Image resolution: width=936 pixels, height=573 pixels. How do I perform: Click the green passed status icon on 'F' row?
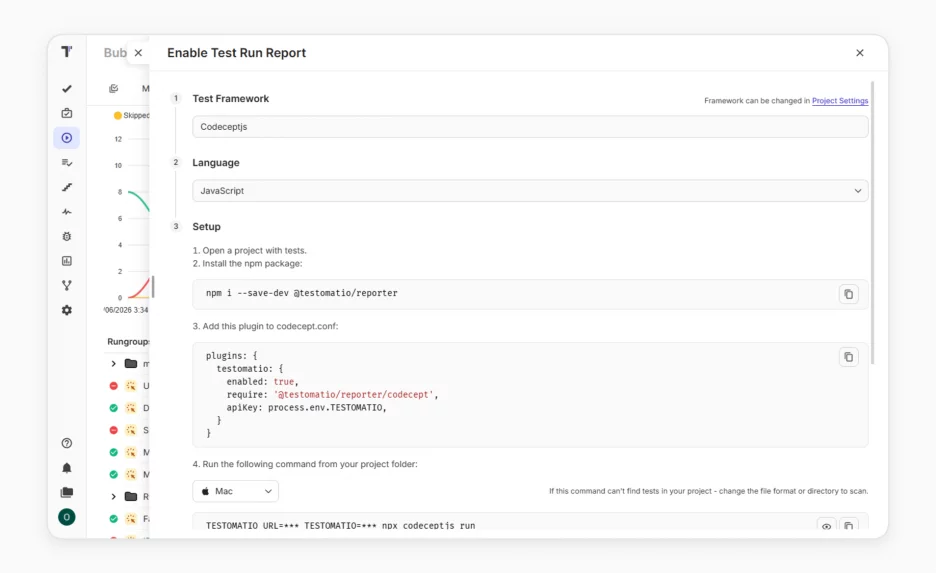(x=113, y=519)
